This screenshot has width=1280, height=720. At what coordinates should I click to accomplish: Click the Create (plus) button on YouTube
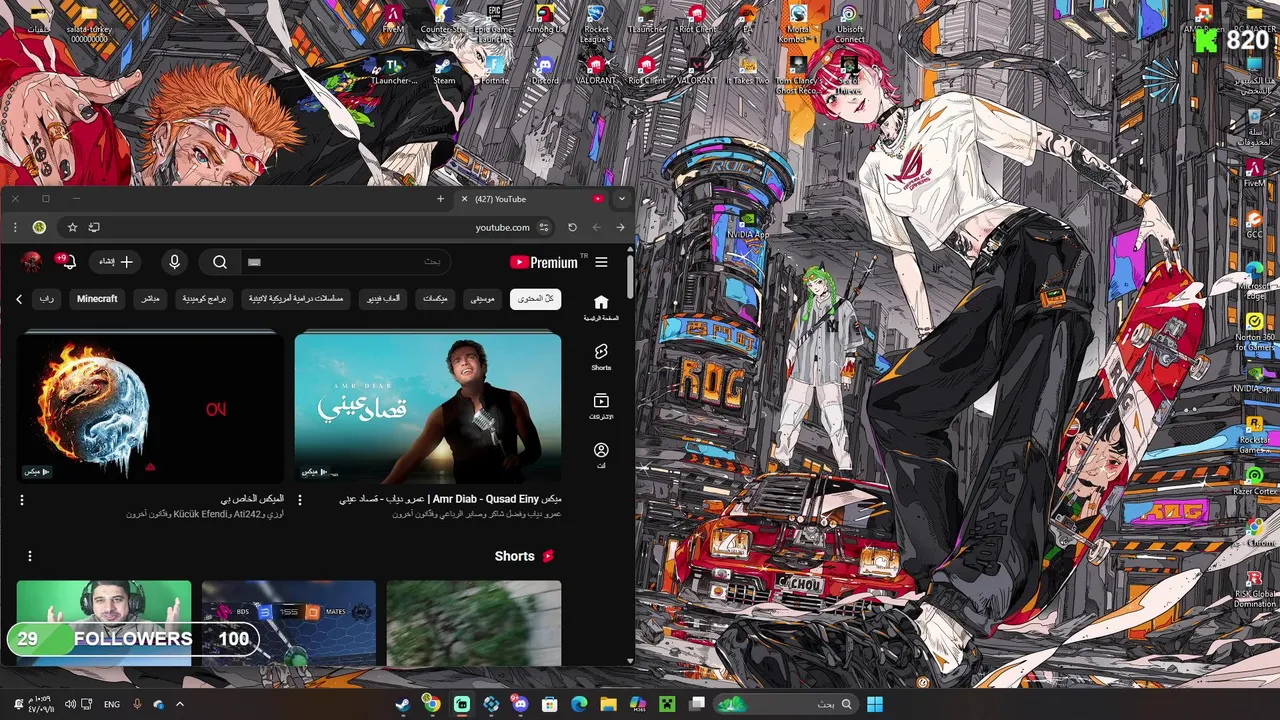click(116, 262)
